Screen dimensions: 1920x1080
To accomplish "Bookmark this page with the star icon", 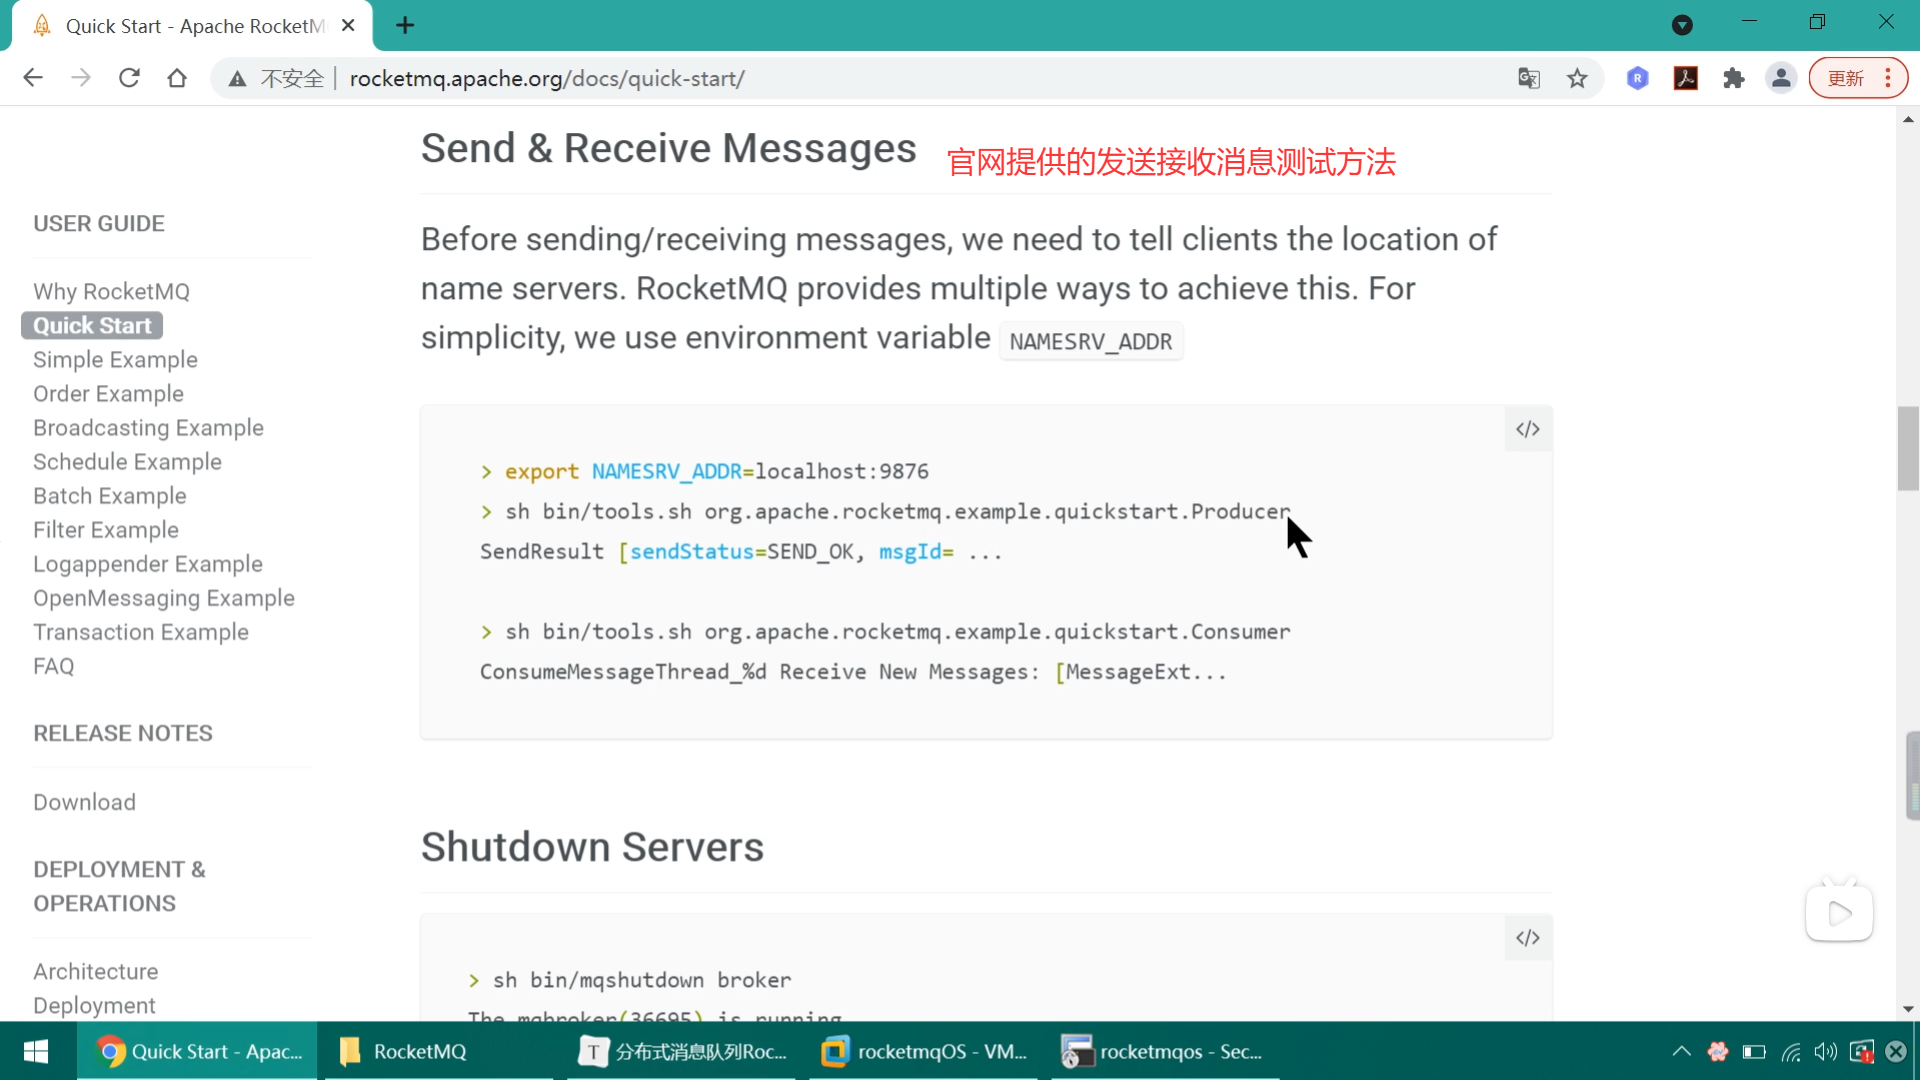I will (x=1577, y=78).
